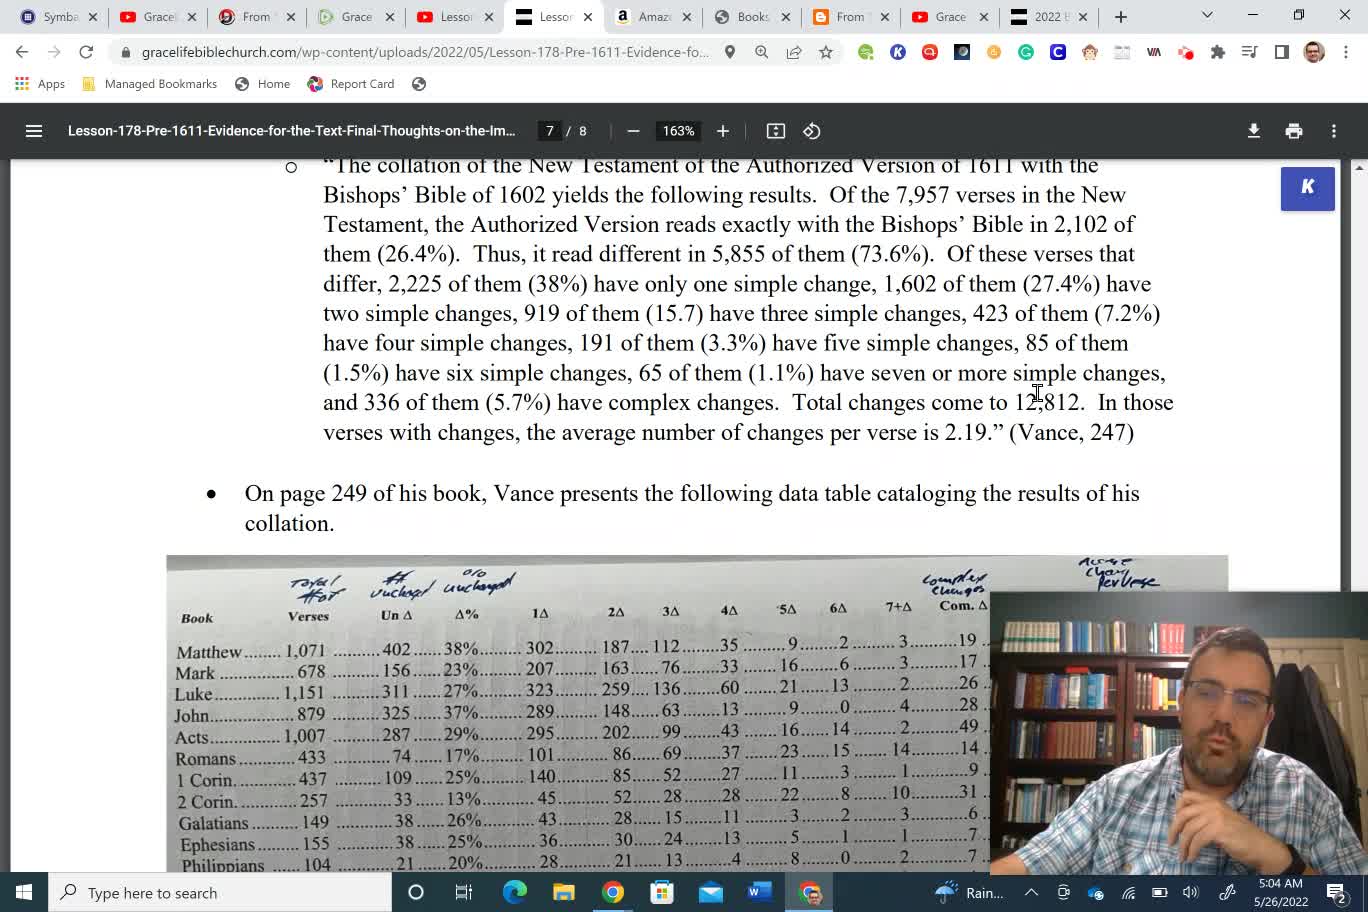1368x912 pixels.
Task: Open the notification center
Action: [1336, 892]
